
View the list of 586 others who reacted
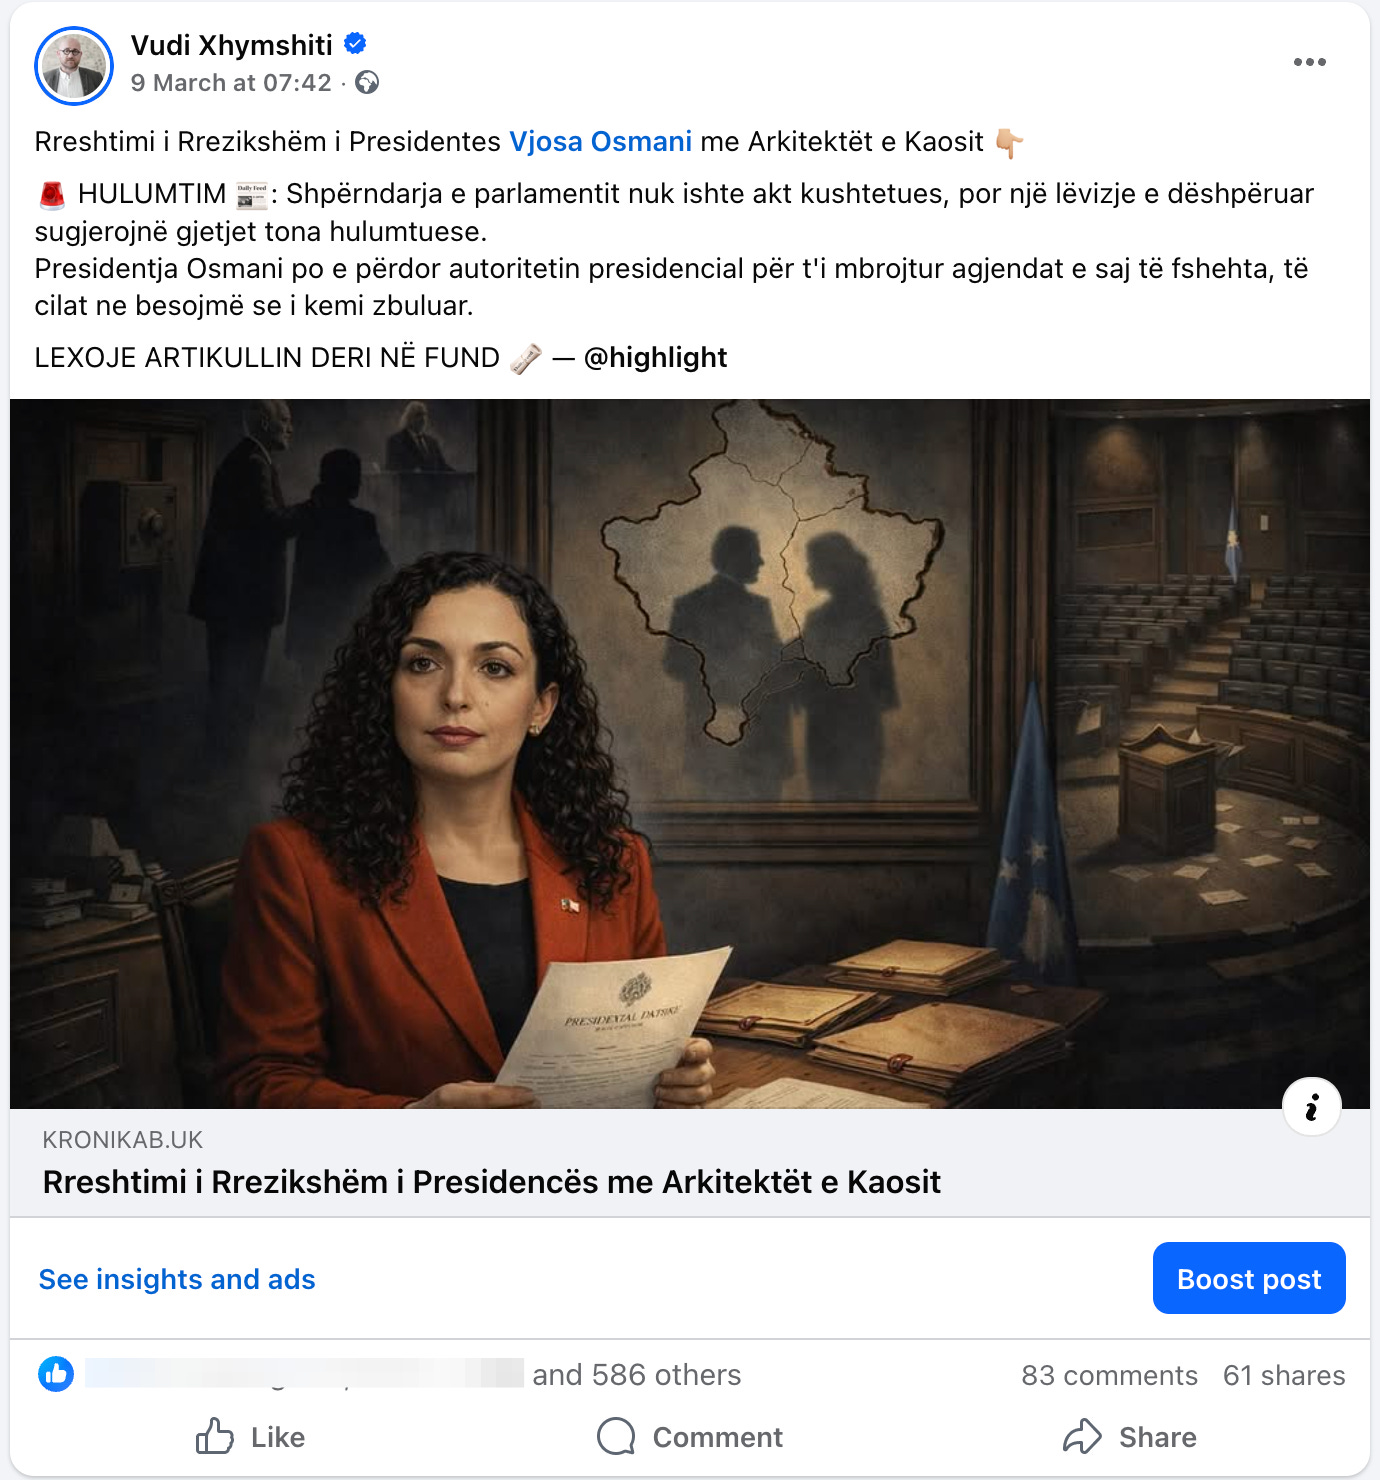click(637, 1375)
